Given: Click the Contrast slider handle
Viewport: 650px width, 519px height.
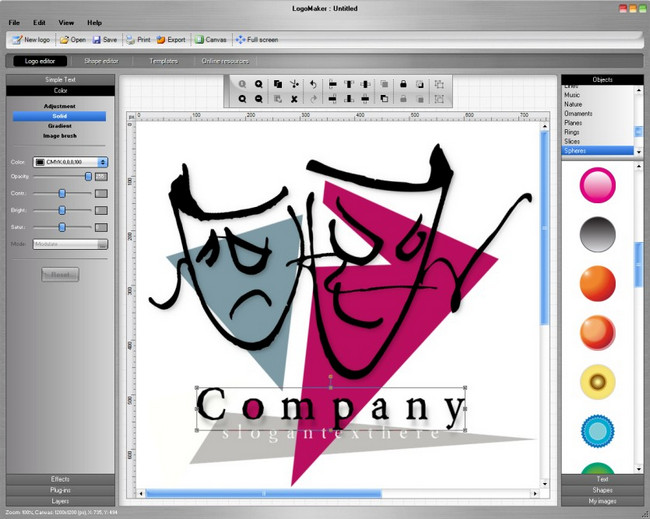Looking at the screenshot, I should coord(62,193).
